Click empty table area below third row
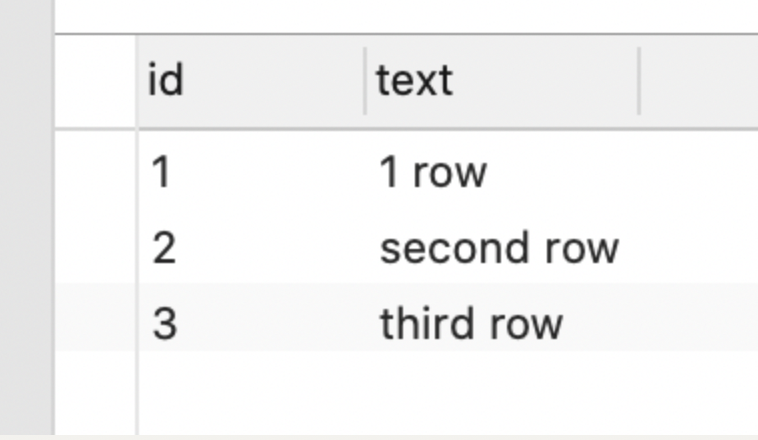 pyautogui.click(x=448, y=393)
